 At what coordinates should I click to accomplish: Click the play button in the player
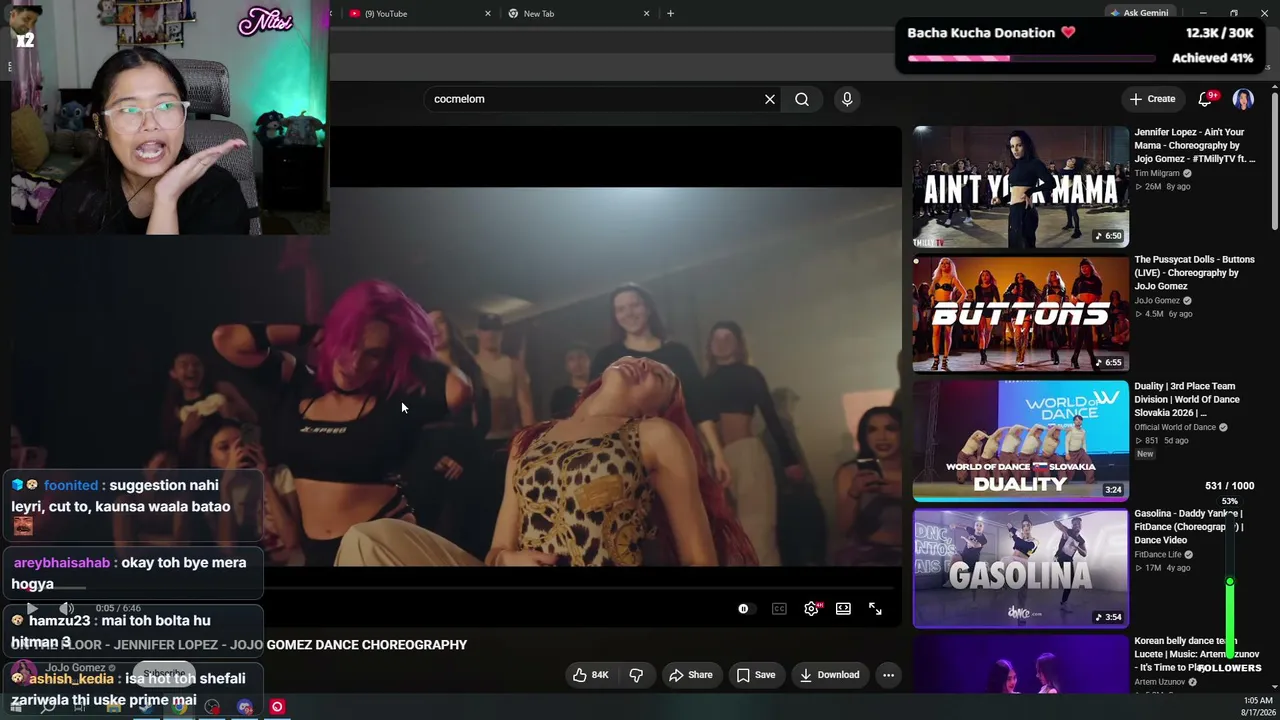point(32,608)
